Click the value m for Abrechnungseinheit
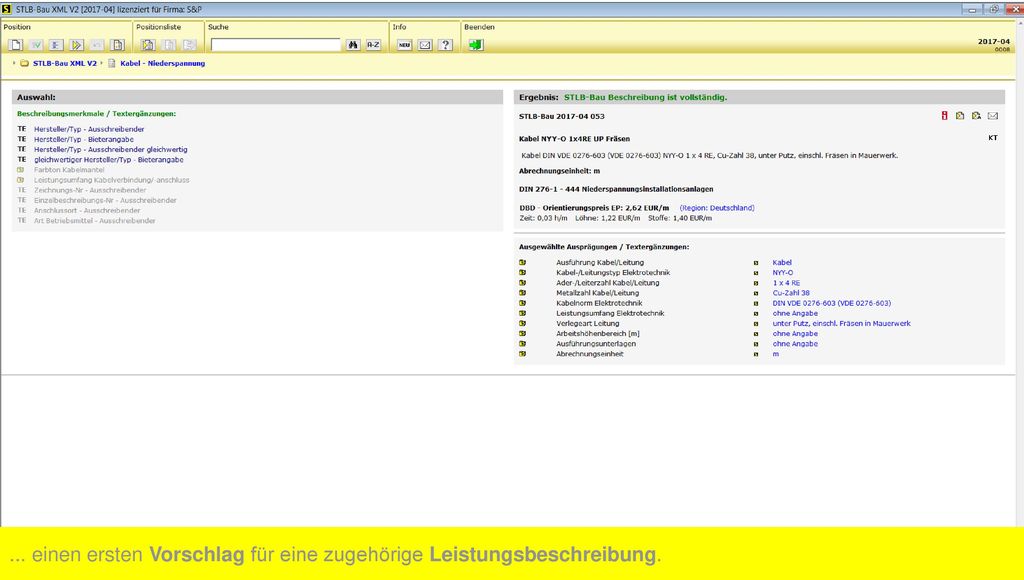 [776, 354]
